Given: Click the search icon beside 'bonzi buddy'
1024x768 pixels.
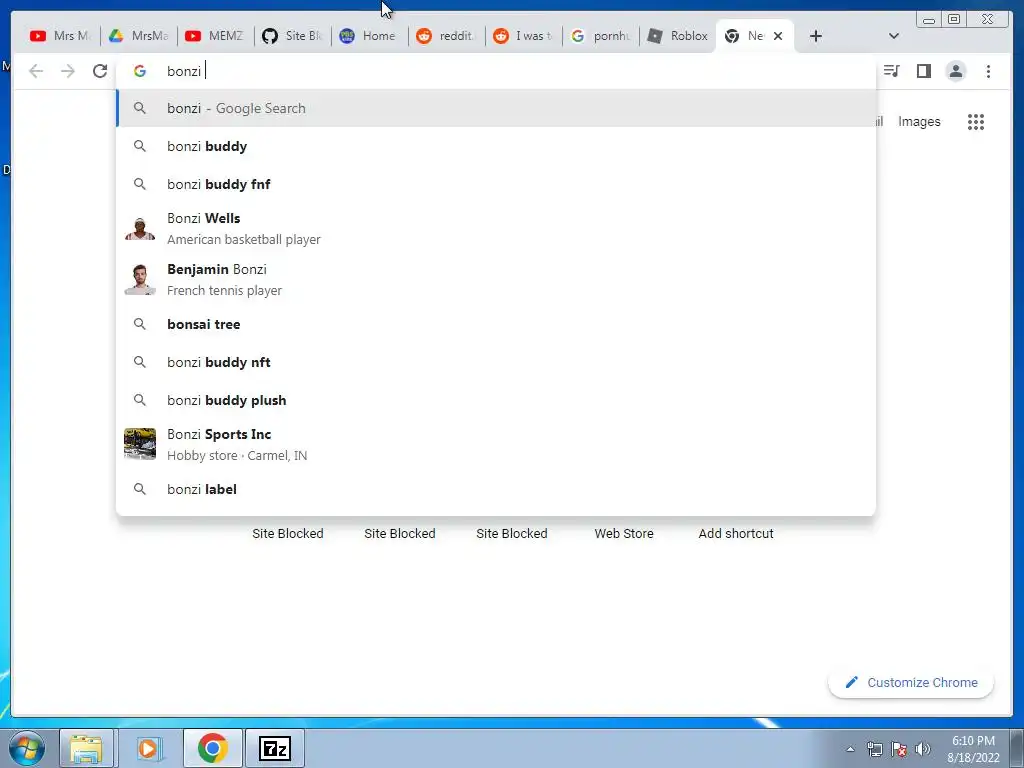Looking at the screenshot, I should (140, 146).
